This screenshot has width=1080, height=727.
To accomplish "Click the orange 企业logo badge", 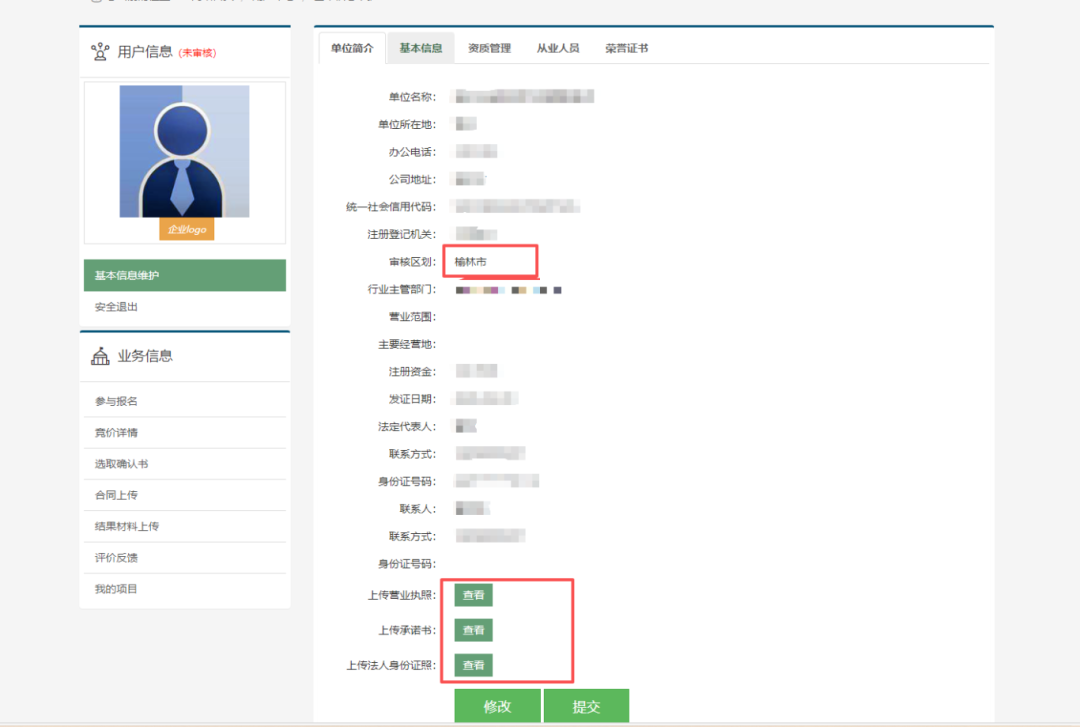I will [x=187, y=229].
